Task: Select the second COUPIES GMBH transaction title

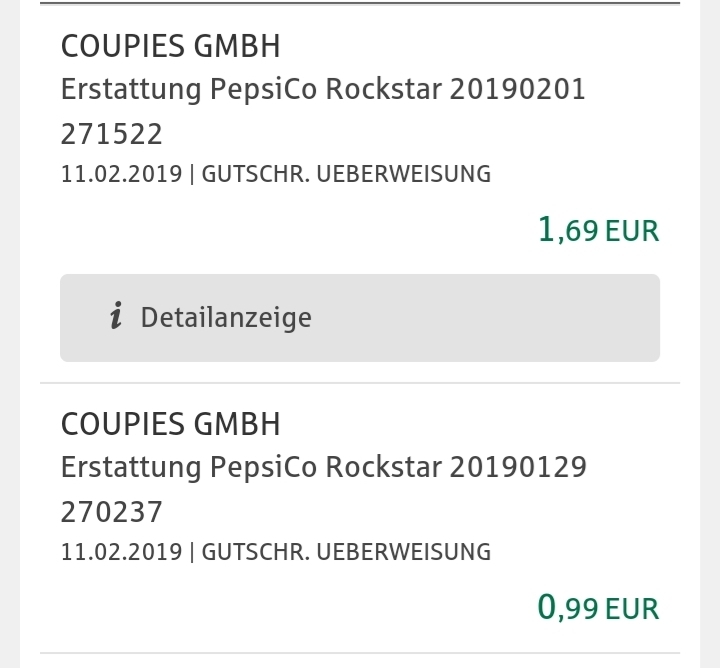Action: pos(170,424)
